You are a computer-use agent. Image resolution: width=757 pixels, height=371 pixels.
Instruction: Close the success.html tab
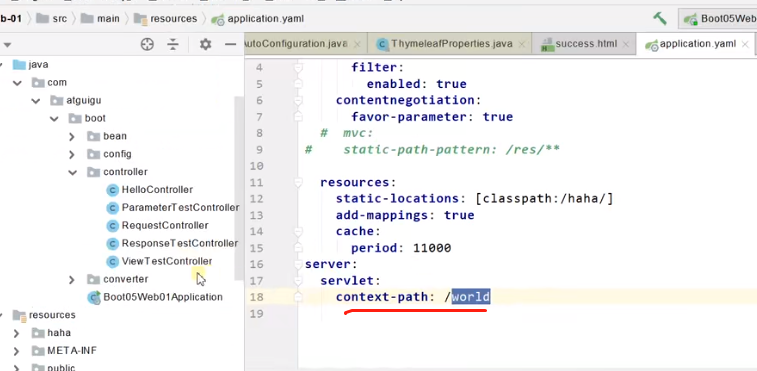[626, 44]
